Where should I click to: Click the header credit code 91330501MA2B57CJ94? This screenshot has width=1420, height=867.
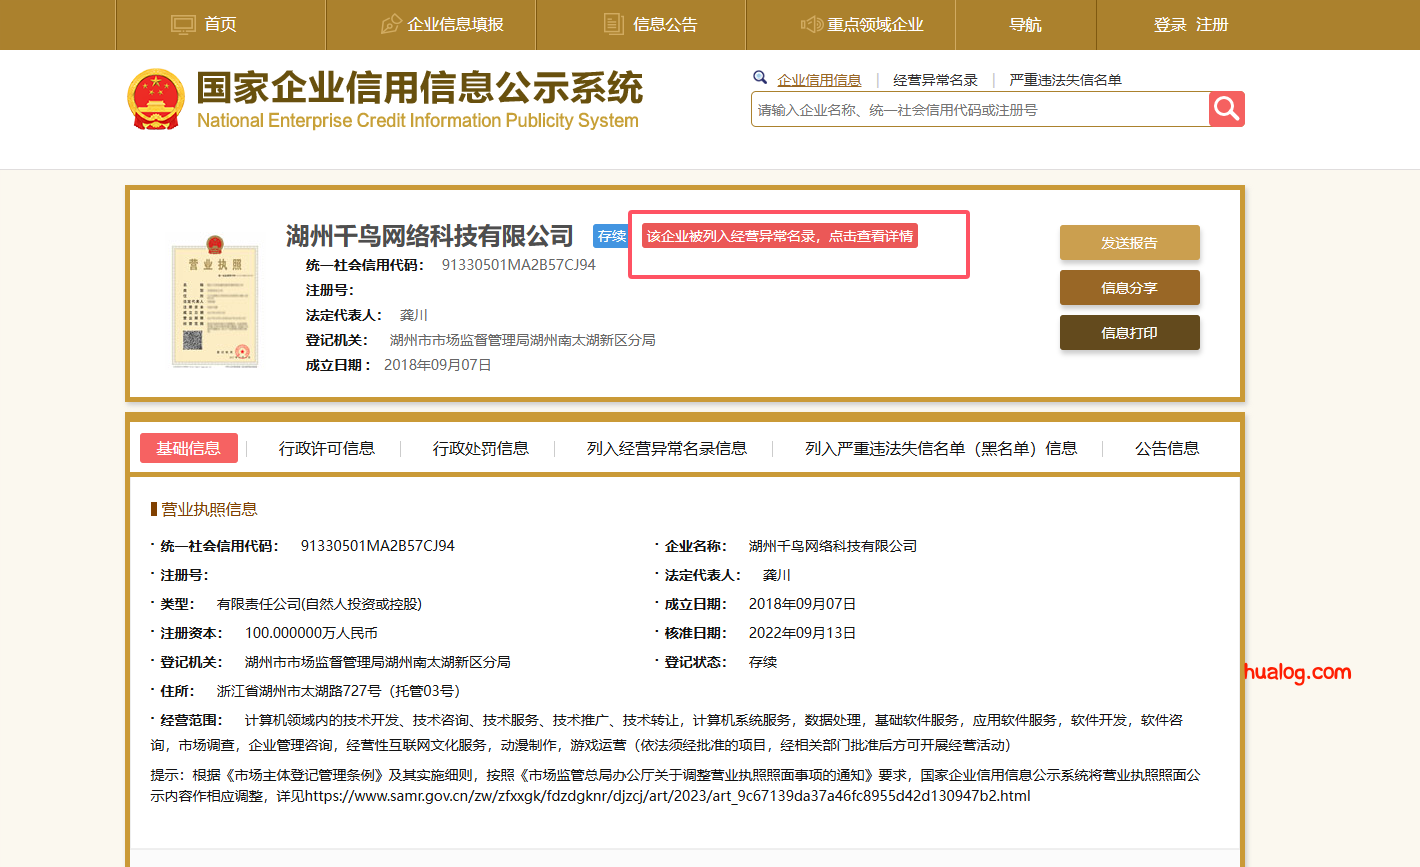click(518, 265)
